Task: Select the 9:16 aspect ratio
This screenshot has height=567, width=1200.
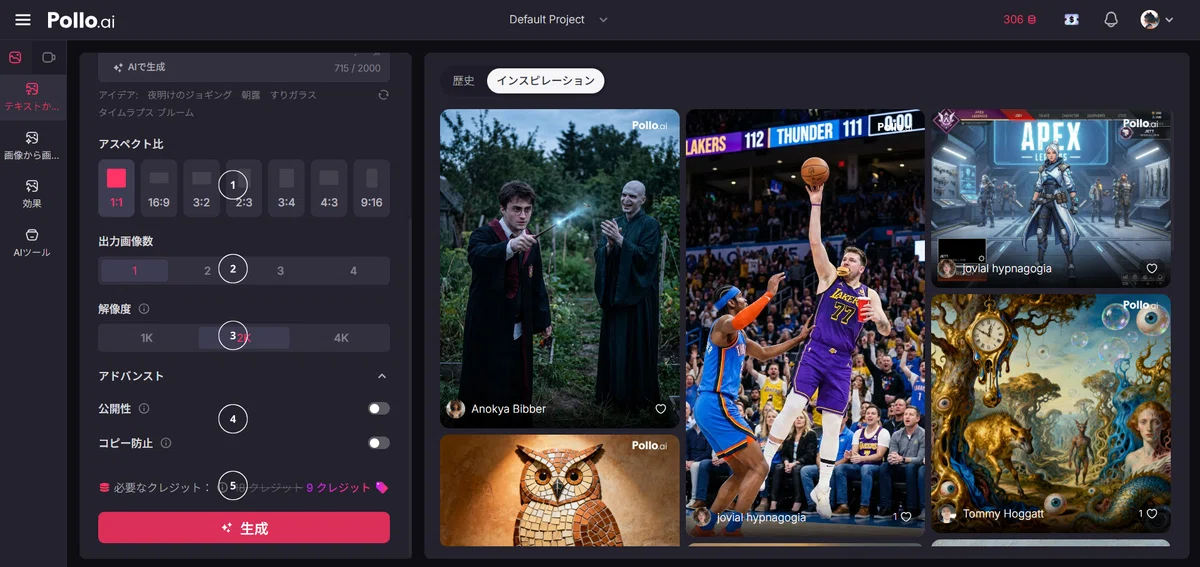Action: click(x=372, y=188)
